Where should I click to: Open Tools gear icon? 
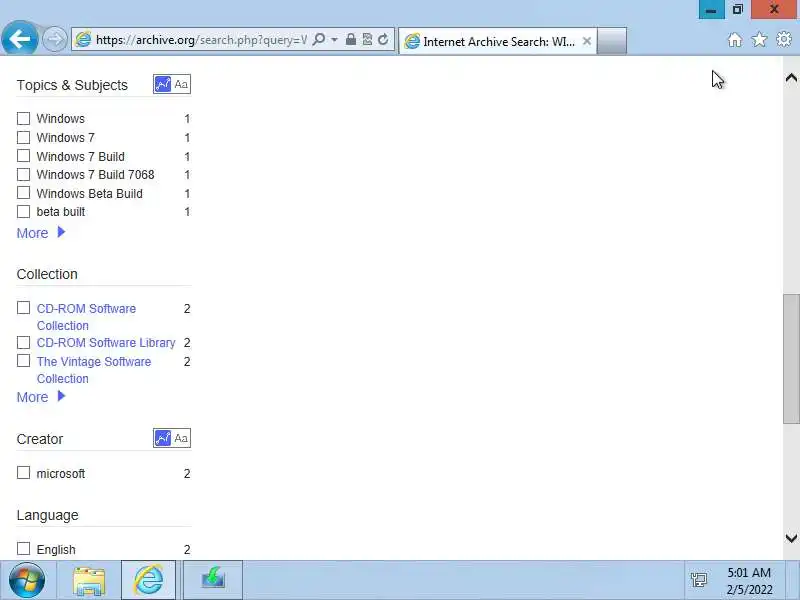point(784,39)
